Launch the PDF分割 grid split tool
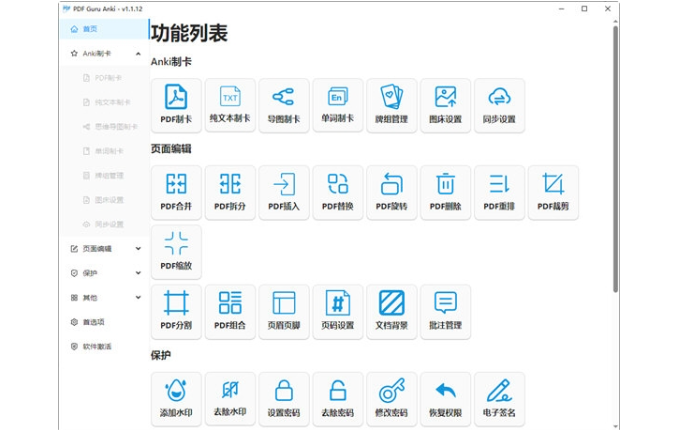 [x=176, y=311]
